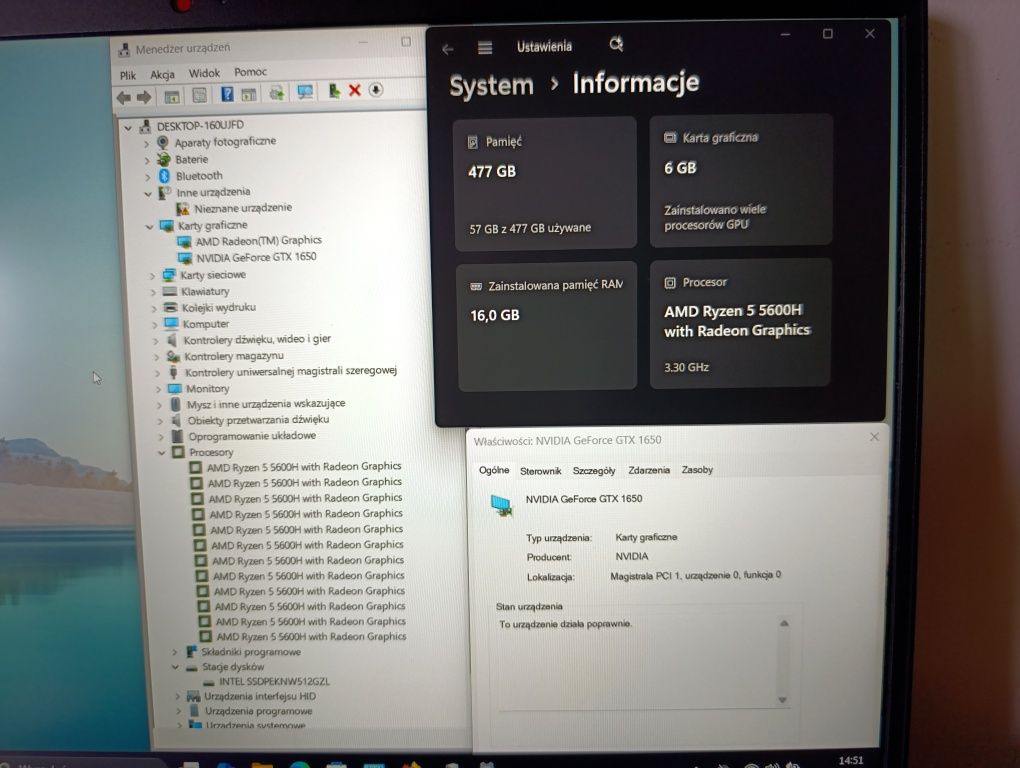Select the Ogólne tab
This screenshot has width=1020, height=768.
tap(494, 470)
